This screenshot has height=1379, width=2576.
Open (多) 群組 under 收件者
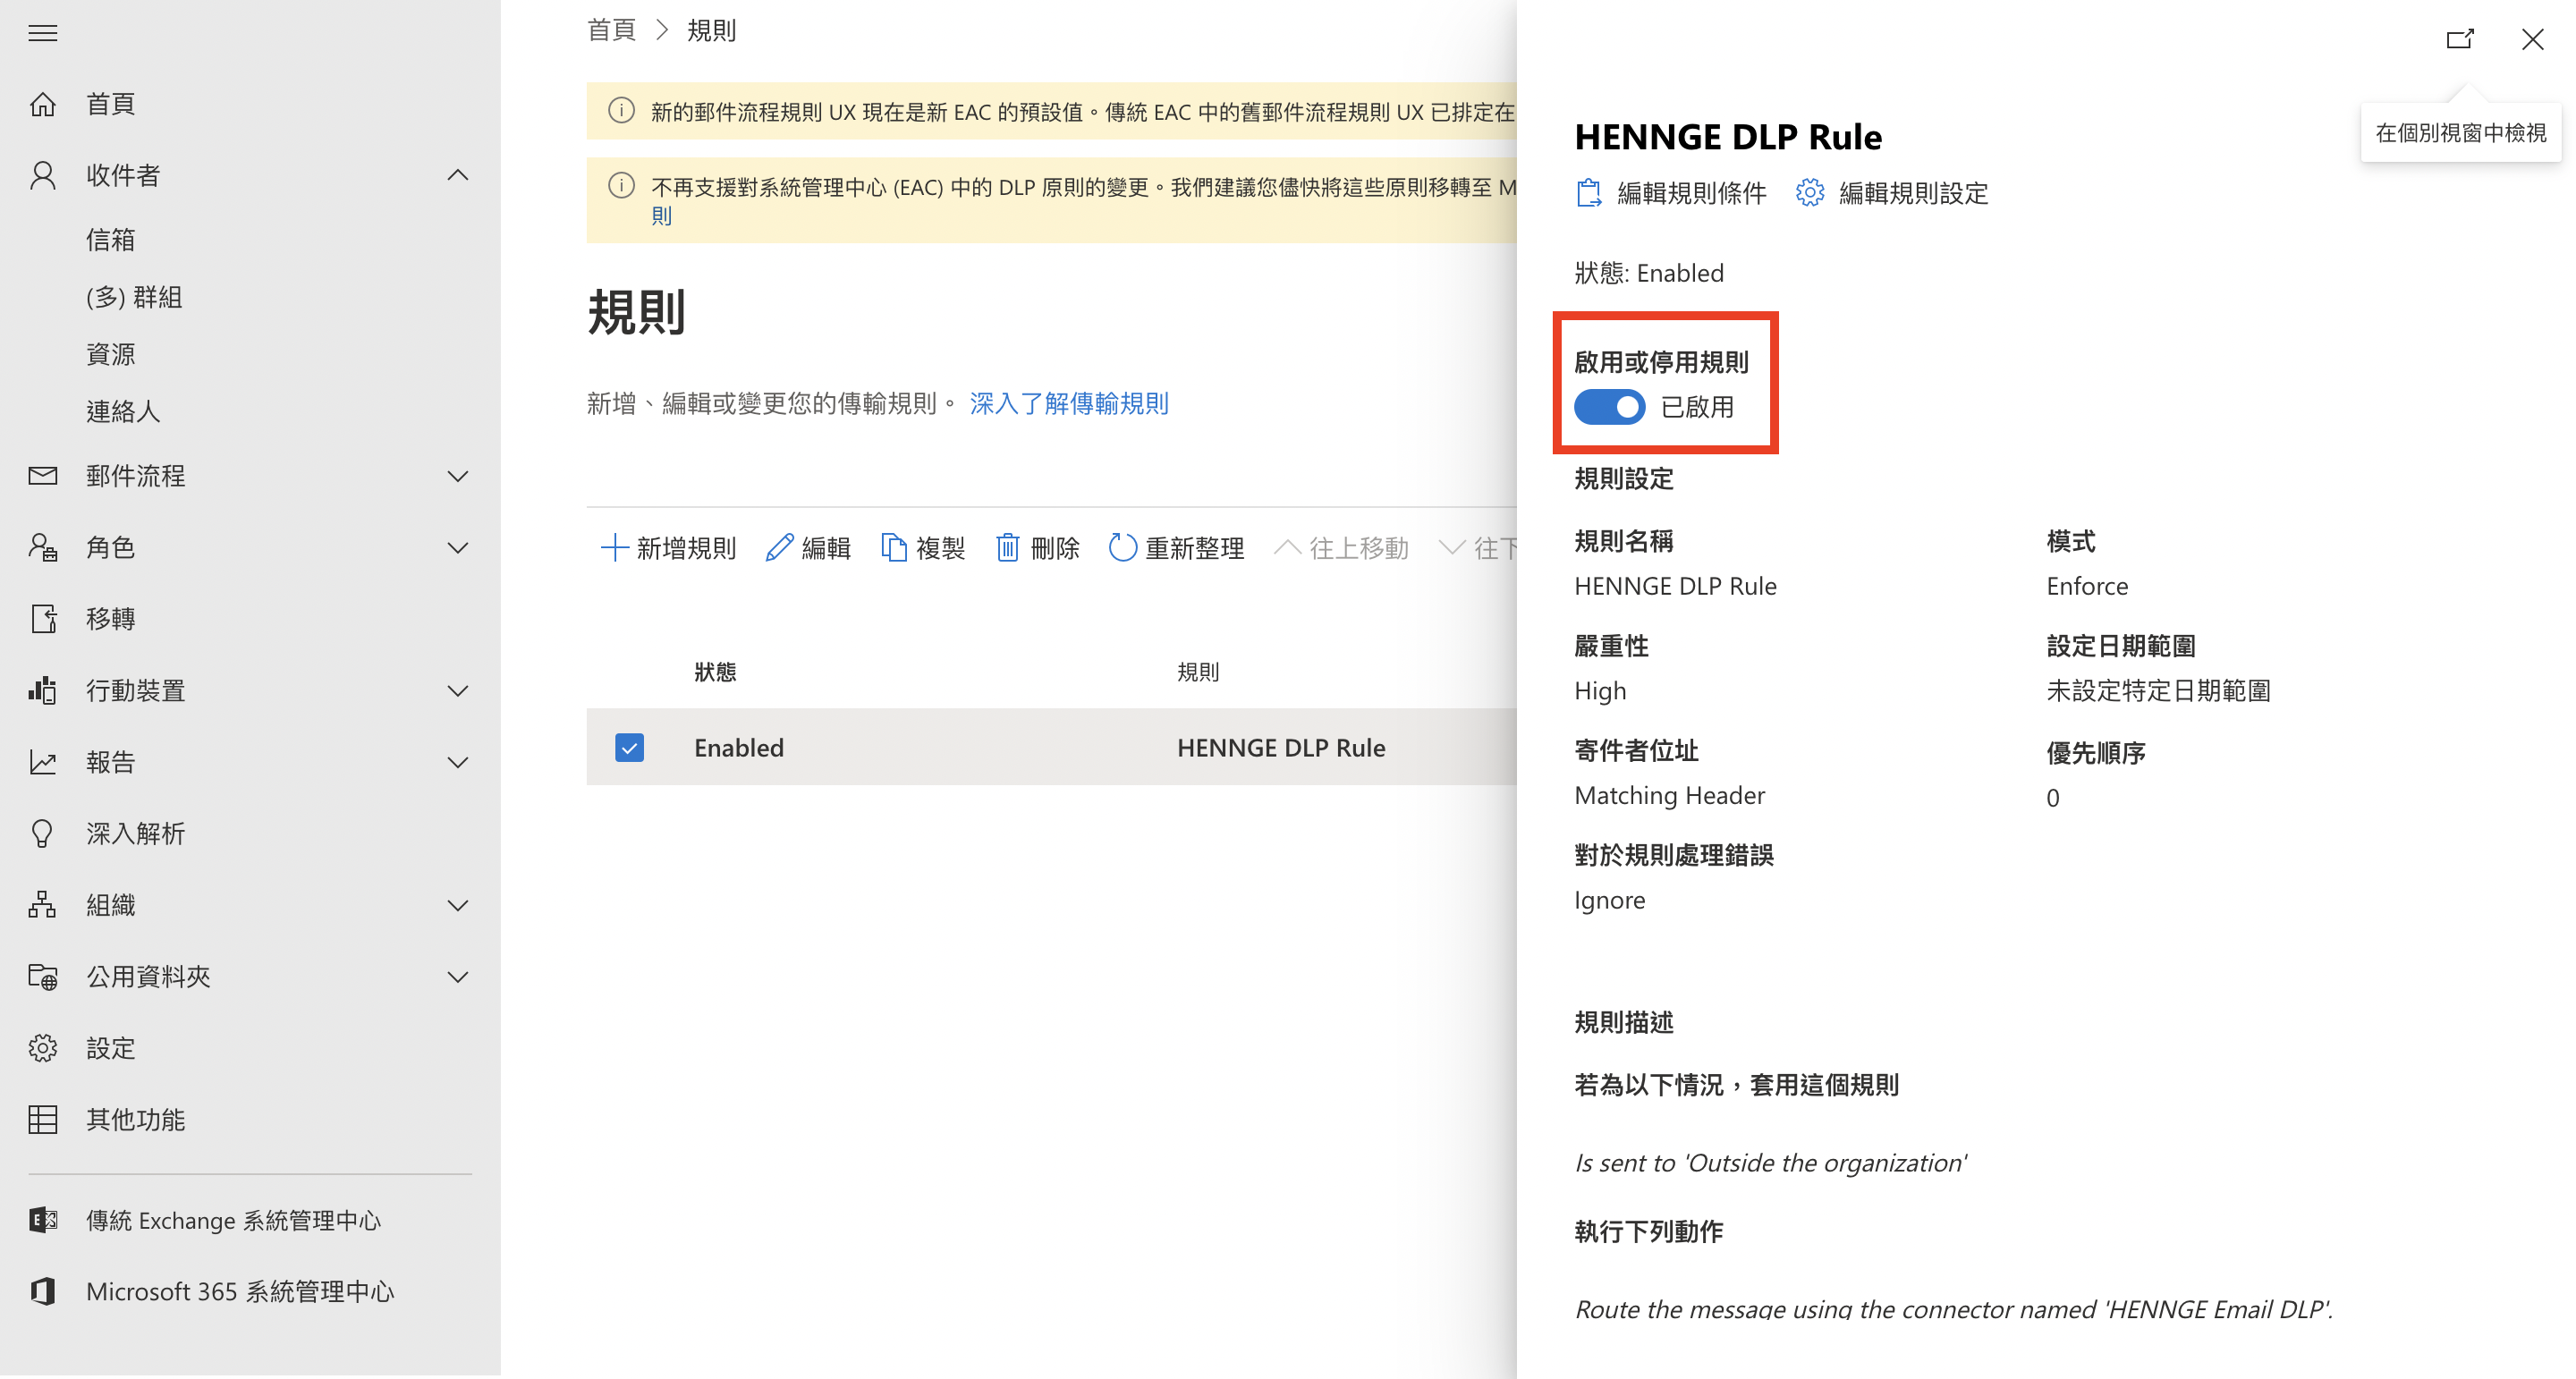pos(135,297)
